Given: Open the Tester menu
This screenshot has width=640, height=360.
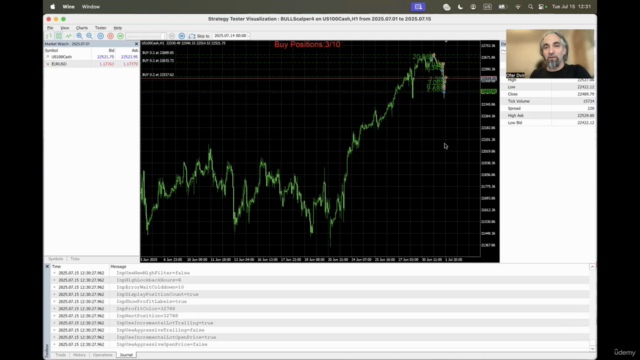Looking at the screenshot, I should [100, 28].
